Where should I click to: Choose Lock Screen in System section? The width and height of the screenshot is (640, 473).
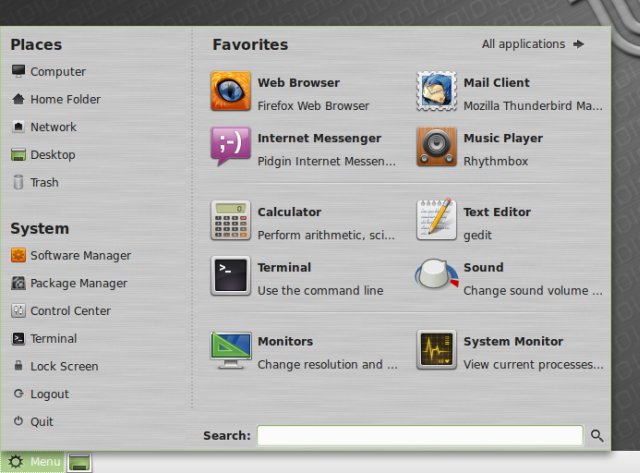coord(64,367)
